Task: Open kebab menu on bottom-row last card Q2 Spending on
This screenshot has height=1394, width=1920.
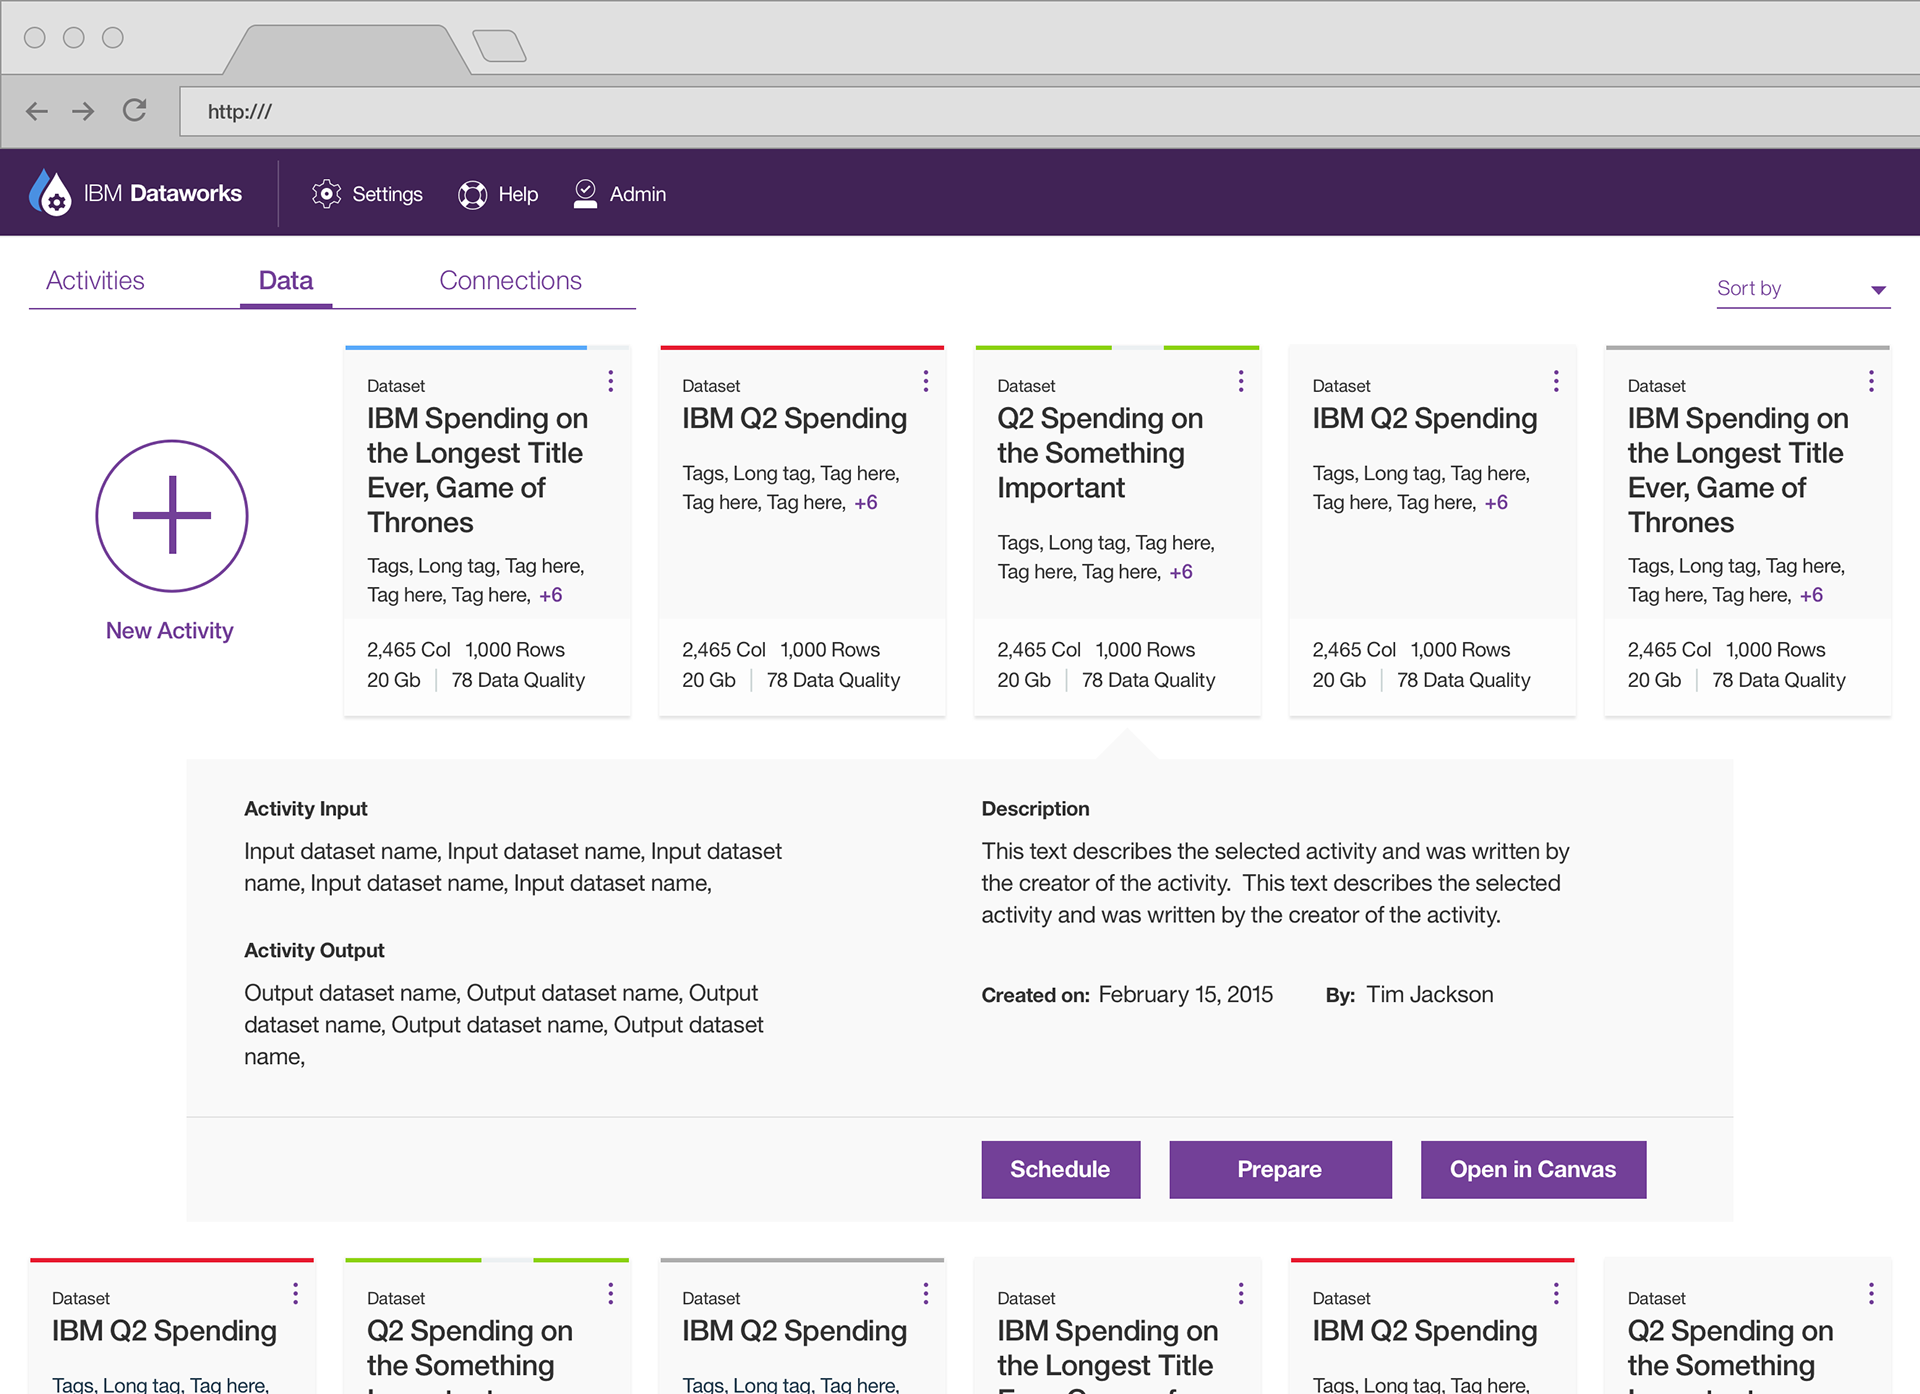Action: tap(1871, 1294)
